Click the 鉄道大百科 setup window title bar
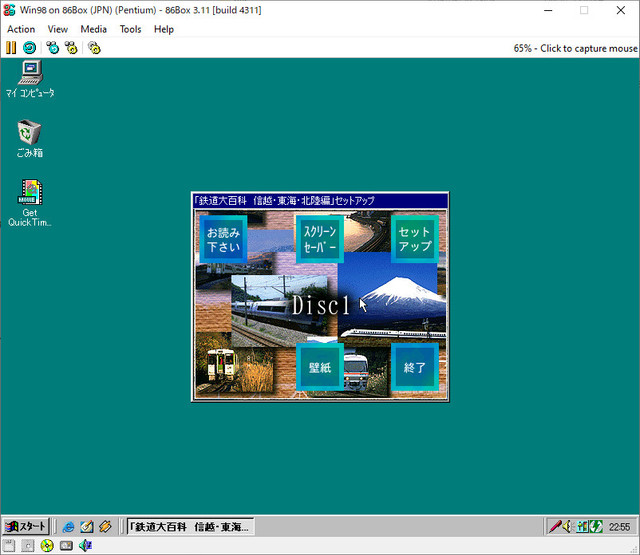This screenshot has width=640, height=555. [320, 201]
